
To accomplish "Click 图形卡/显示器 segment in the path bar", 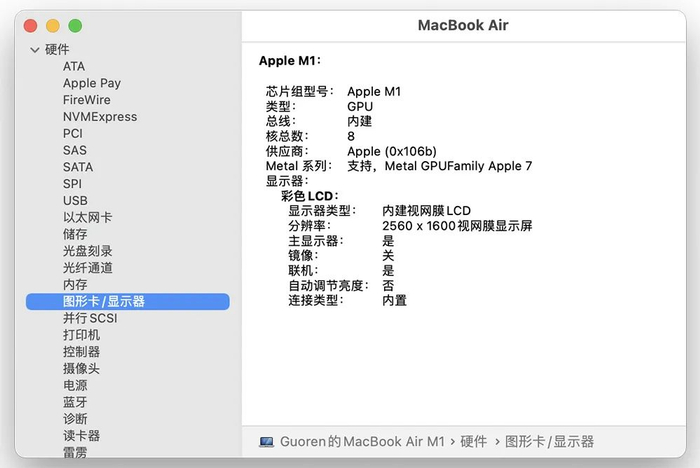I will [x=550, y=442].
